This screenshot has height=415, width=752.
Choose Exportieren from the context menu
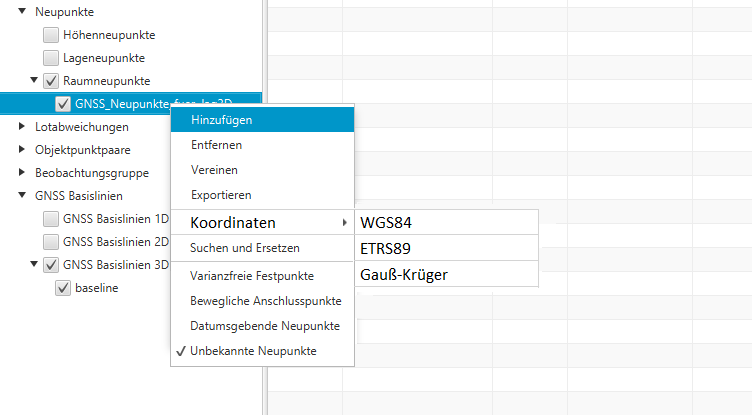(220, 195)
